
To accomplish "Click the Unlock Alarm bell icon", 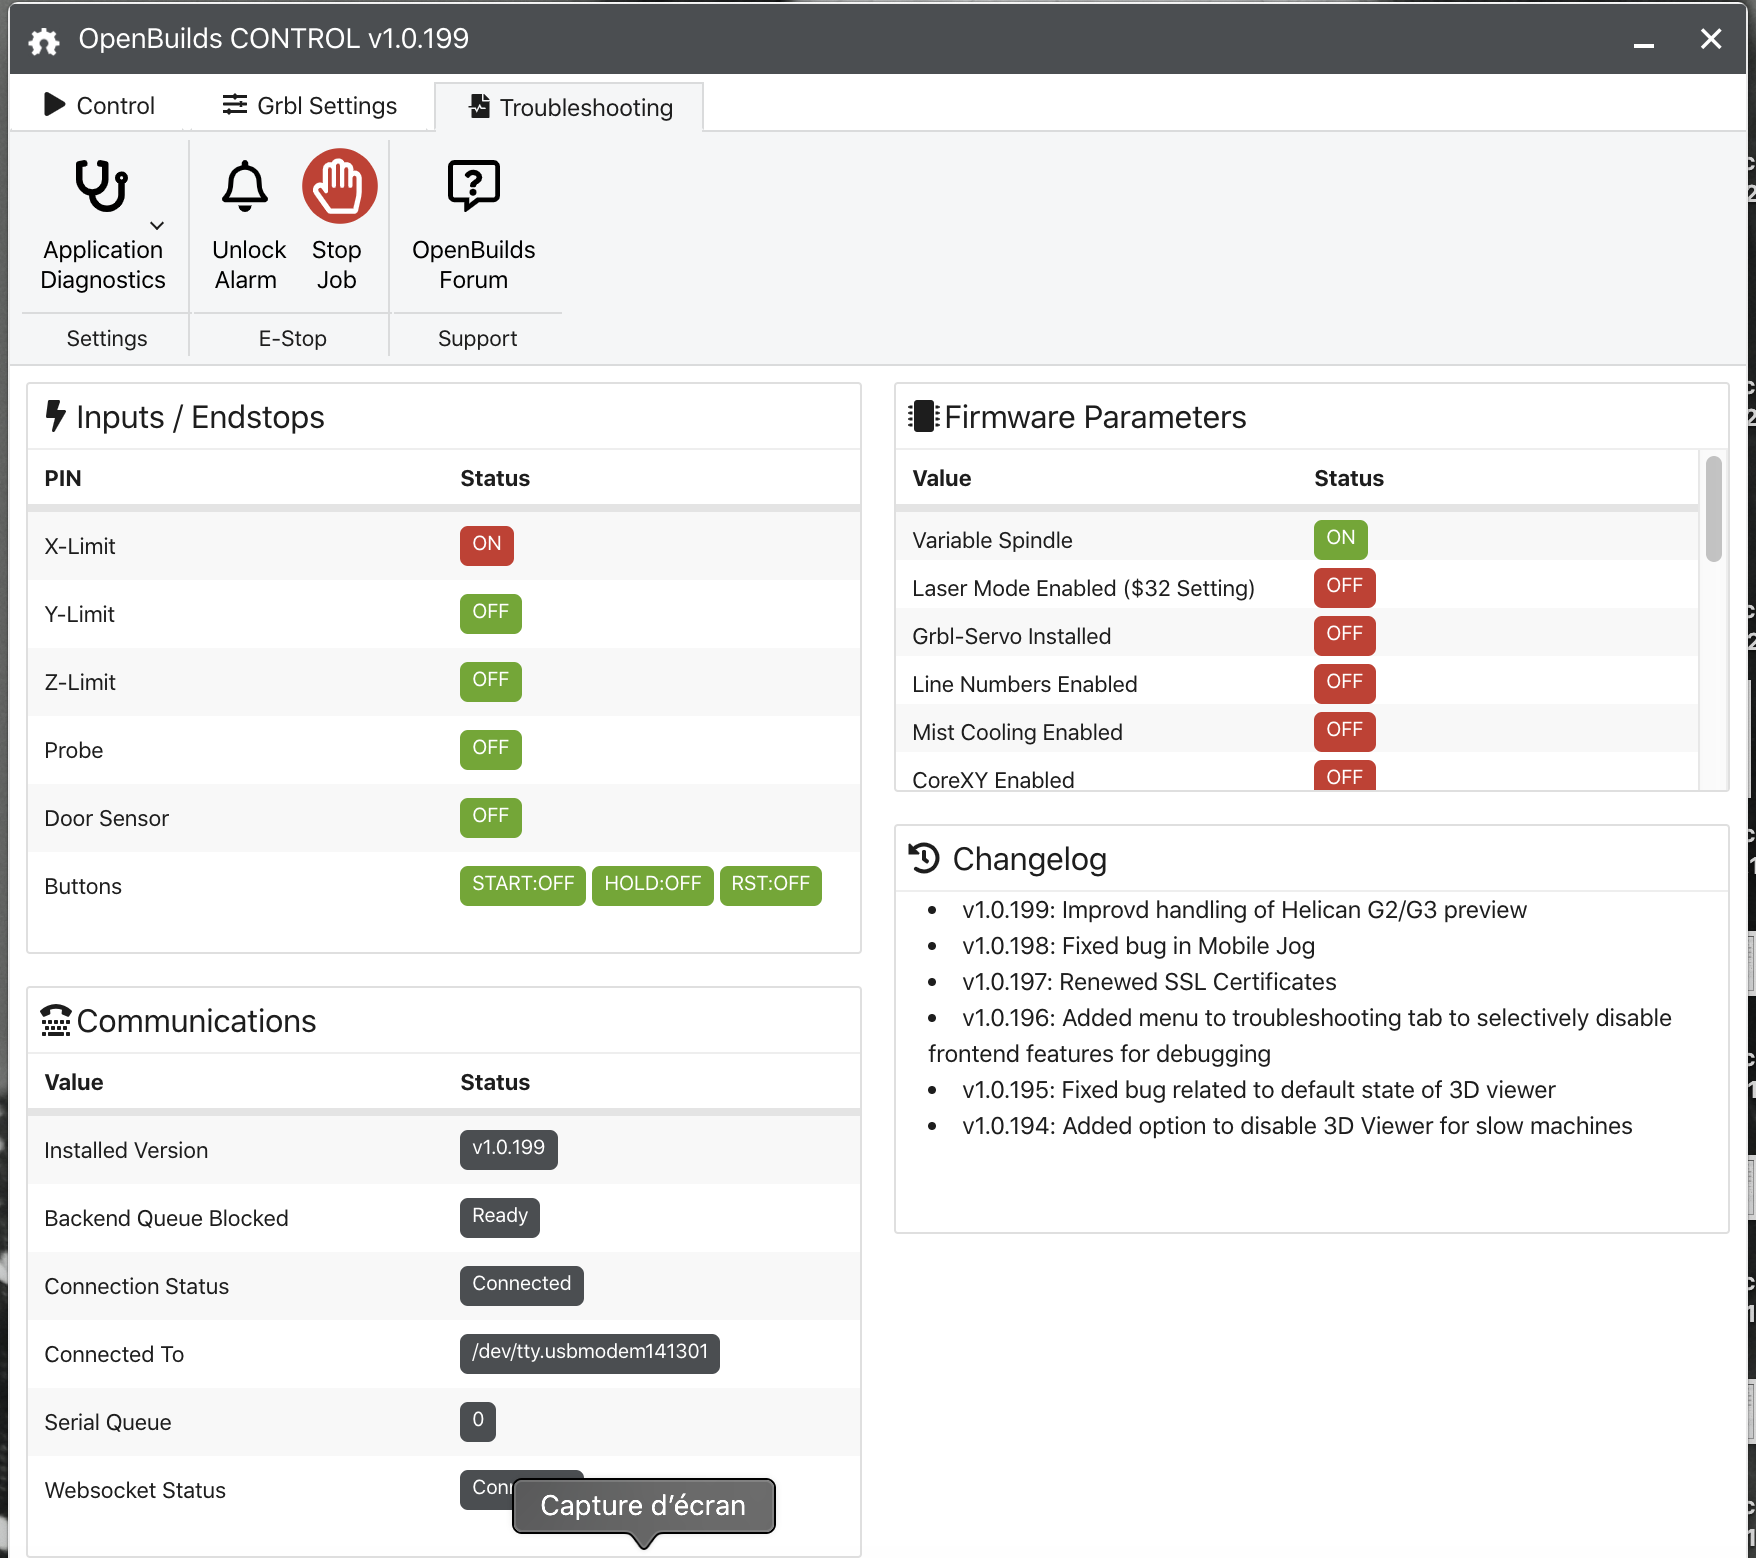I will (245, 186).
